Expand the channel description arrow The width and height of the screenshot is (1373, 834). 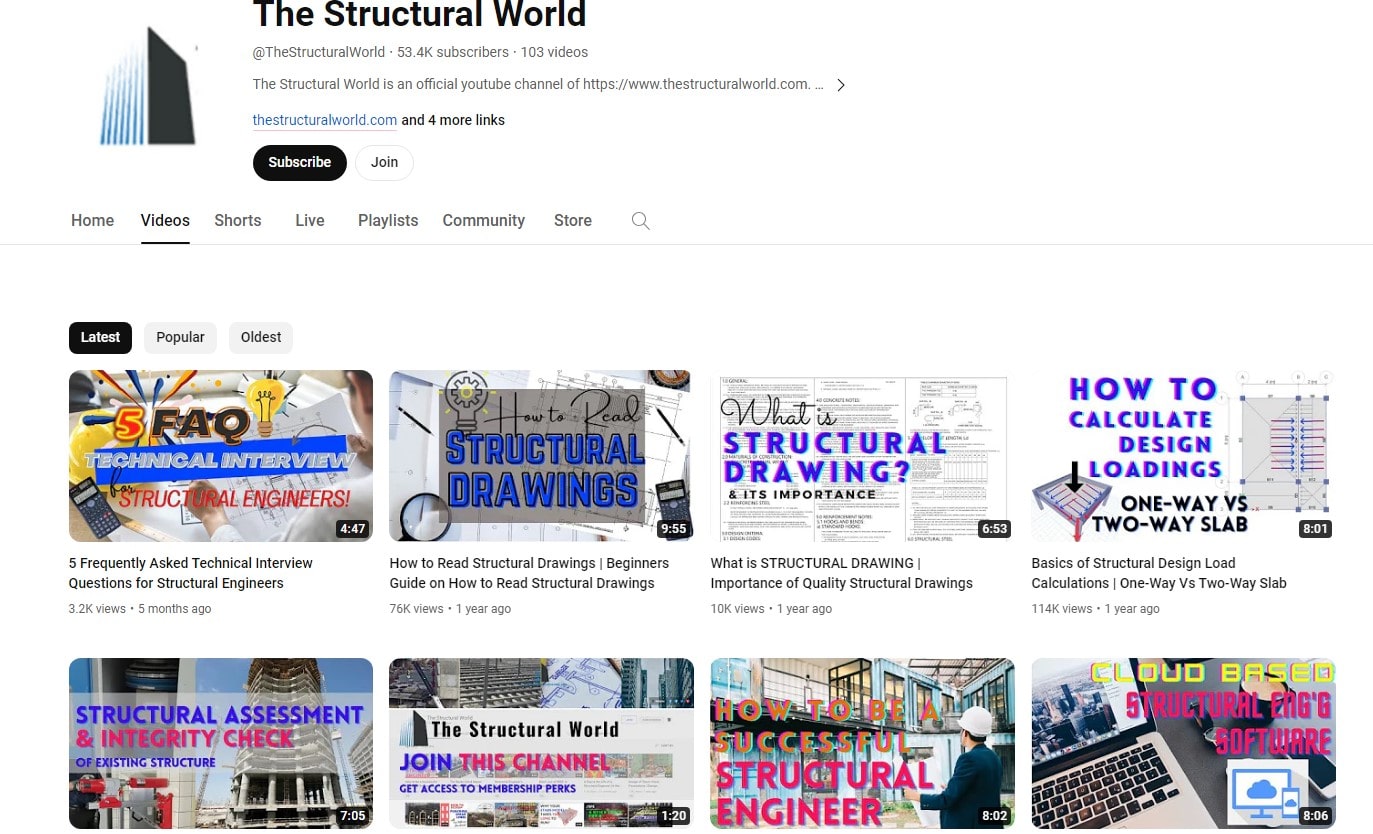click(x=841, y=85)
